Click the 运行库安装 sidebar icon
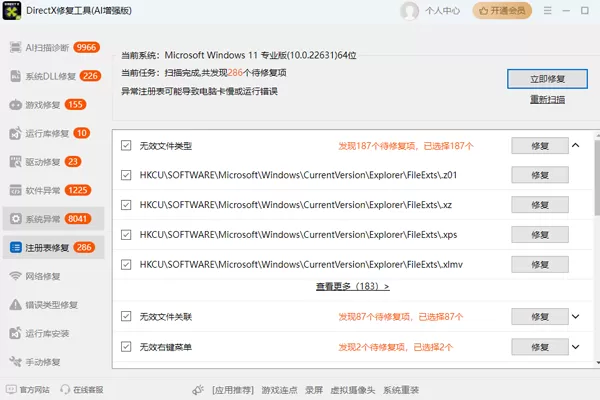 click(15, 333)
